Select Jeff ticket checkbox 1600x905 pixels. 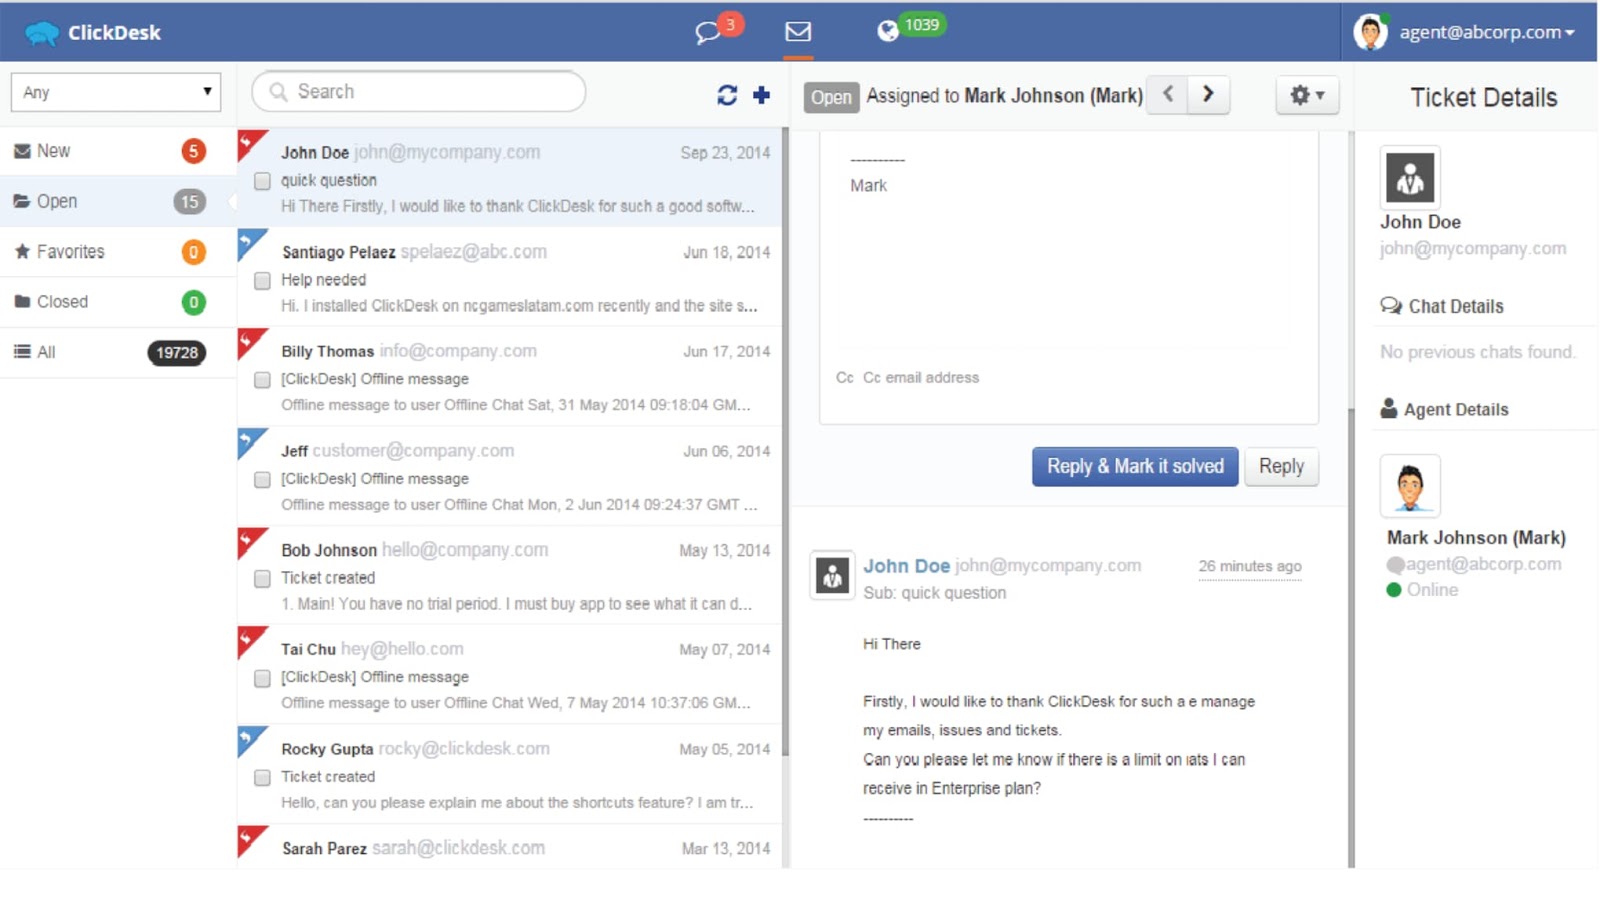(262, 480)
